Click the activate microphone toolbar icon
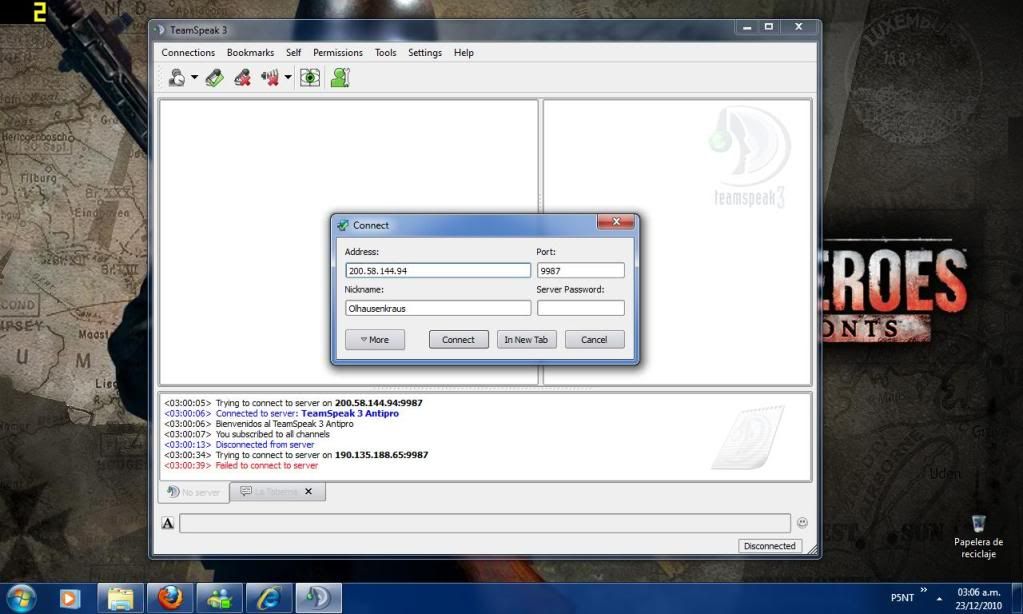 click(x=215, y=78)
